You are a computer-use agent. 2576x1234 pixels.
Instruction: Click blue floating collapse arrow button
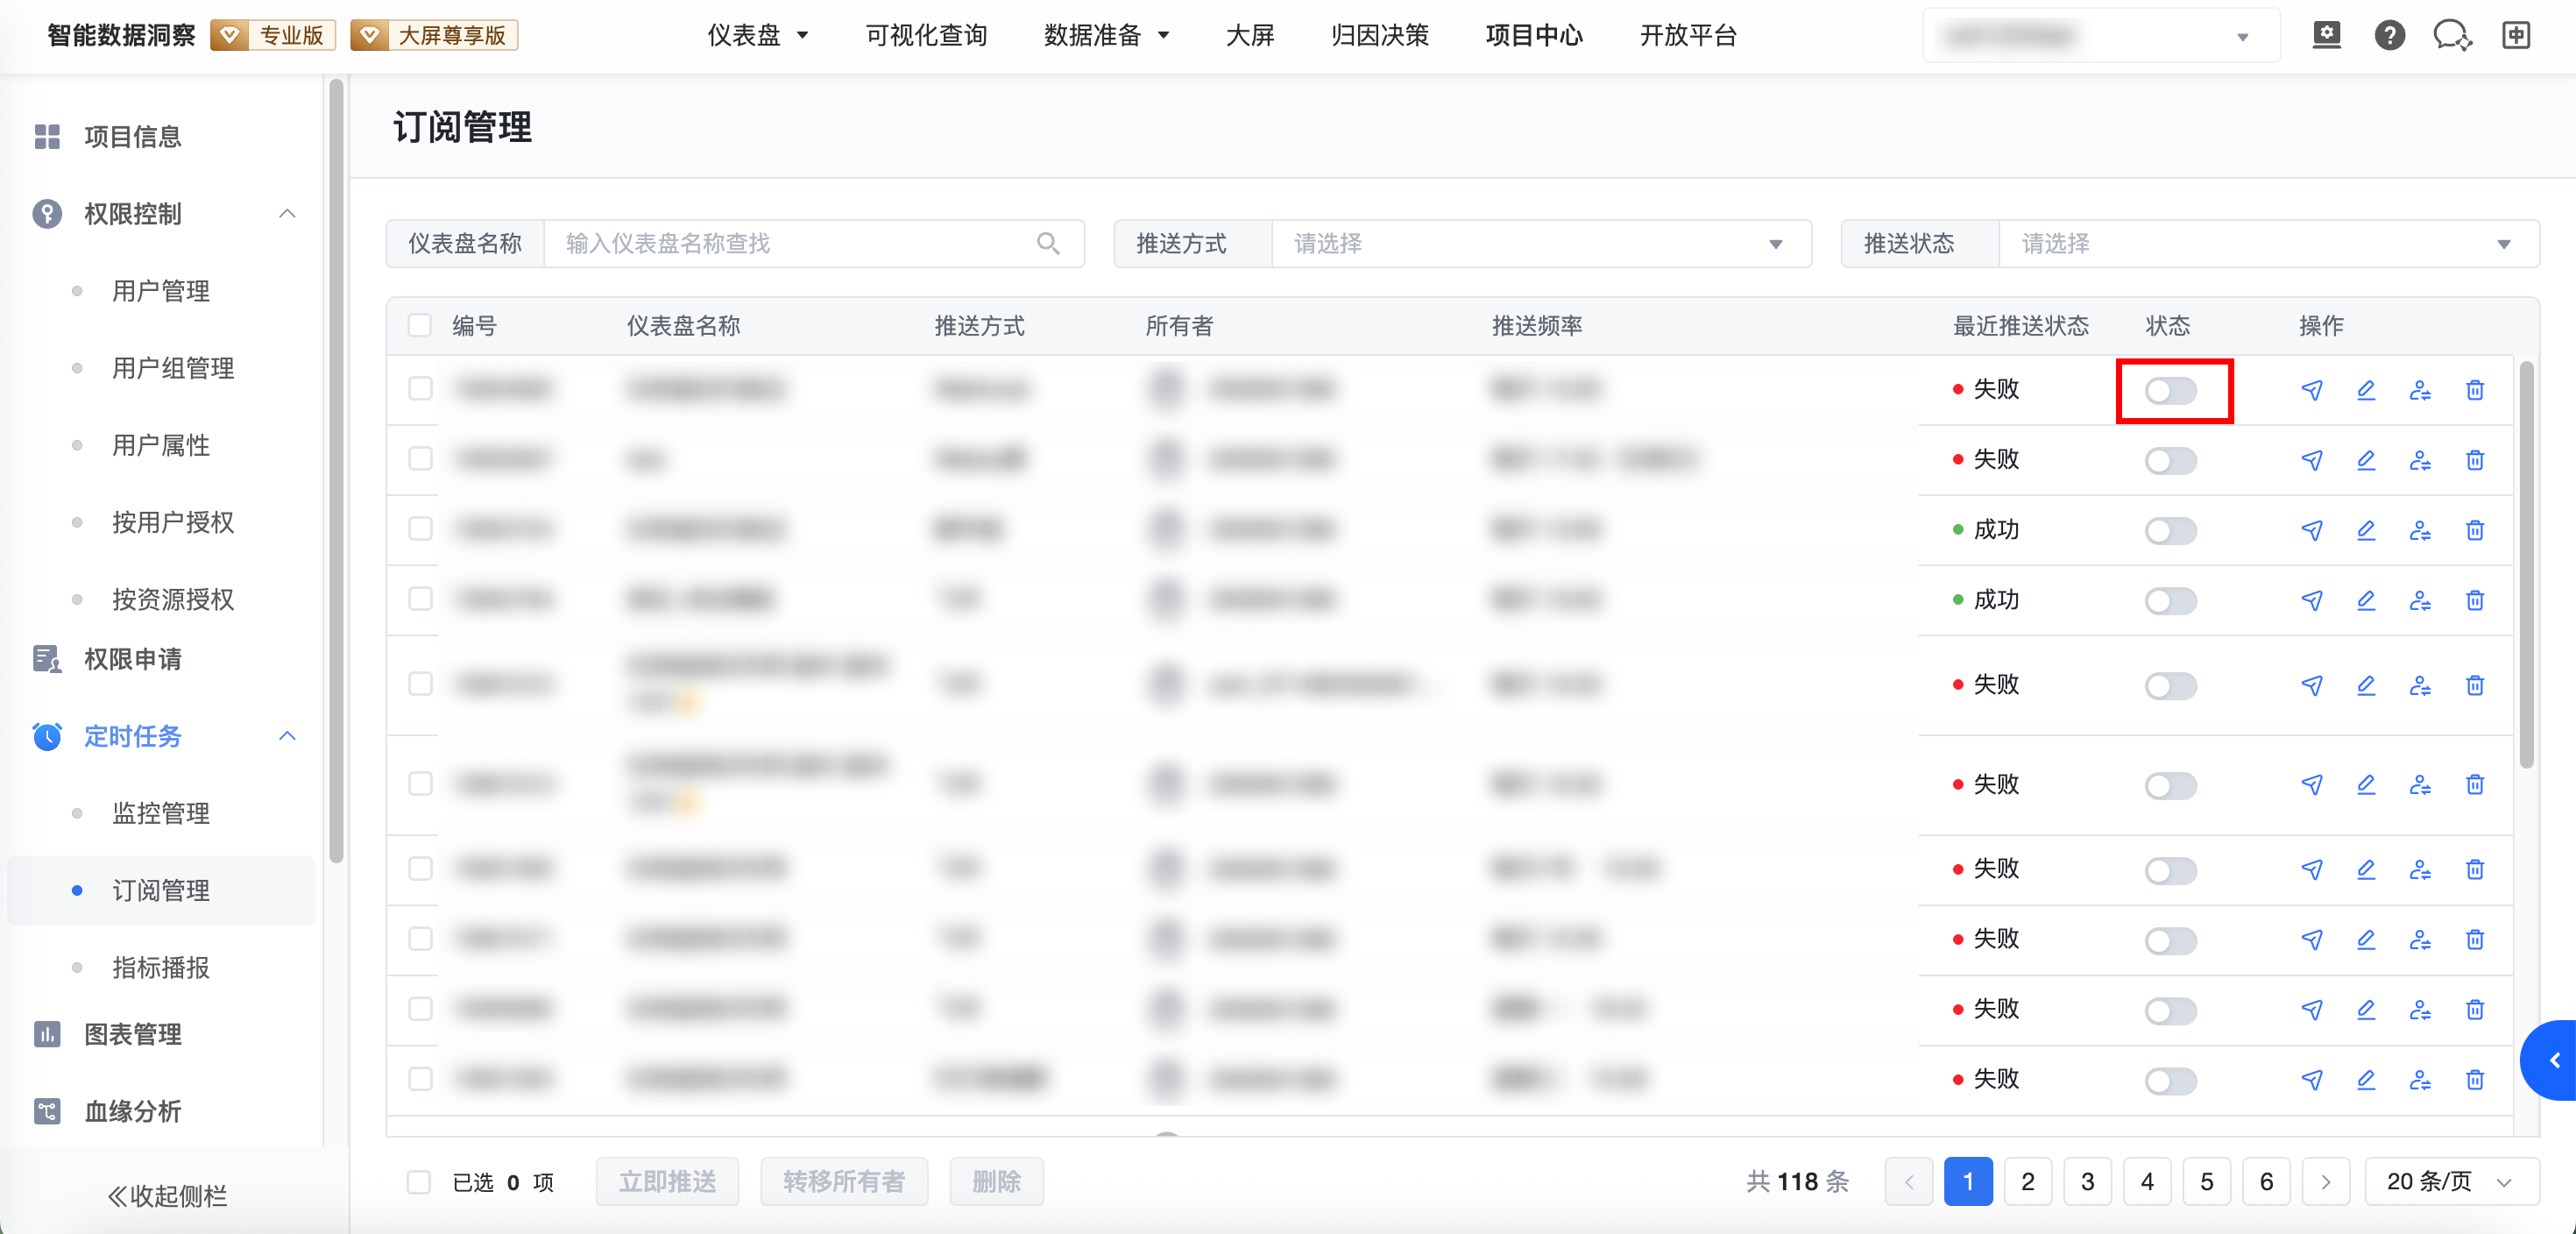[x=2553, y=1060]
